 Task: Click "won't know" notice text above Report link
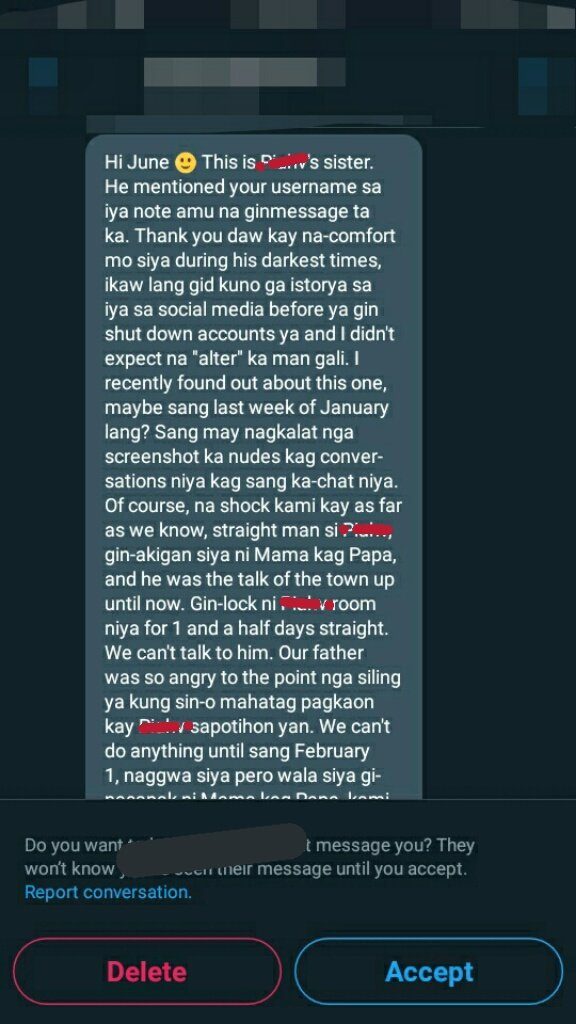coord(69,869)
